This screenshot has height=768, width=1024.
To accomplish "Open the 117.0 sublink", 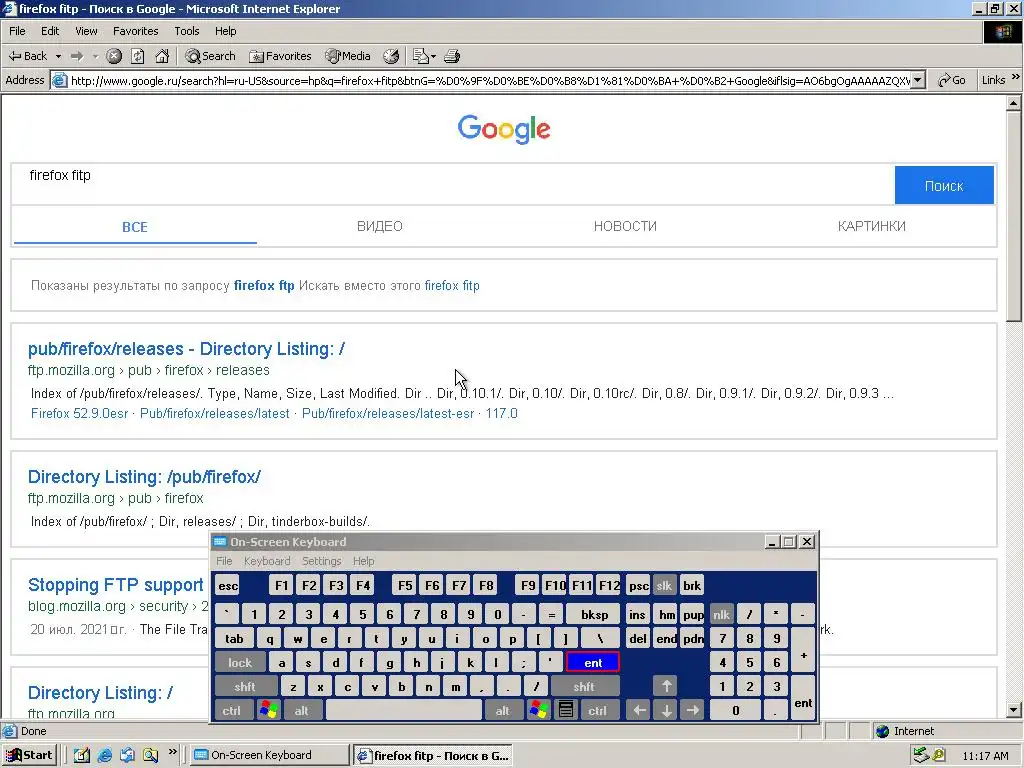I will coord(502,413).
